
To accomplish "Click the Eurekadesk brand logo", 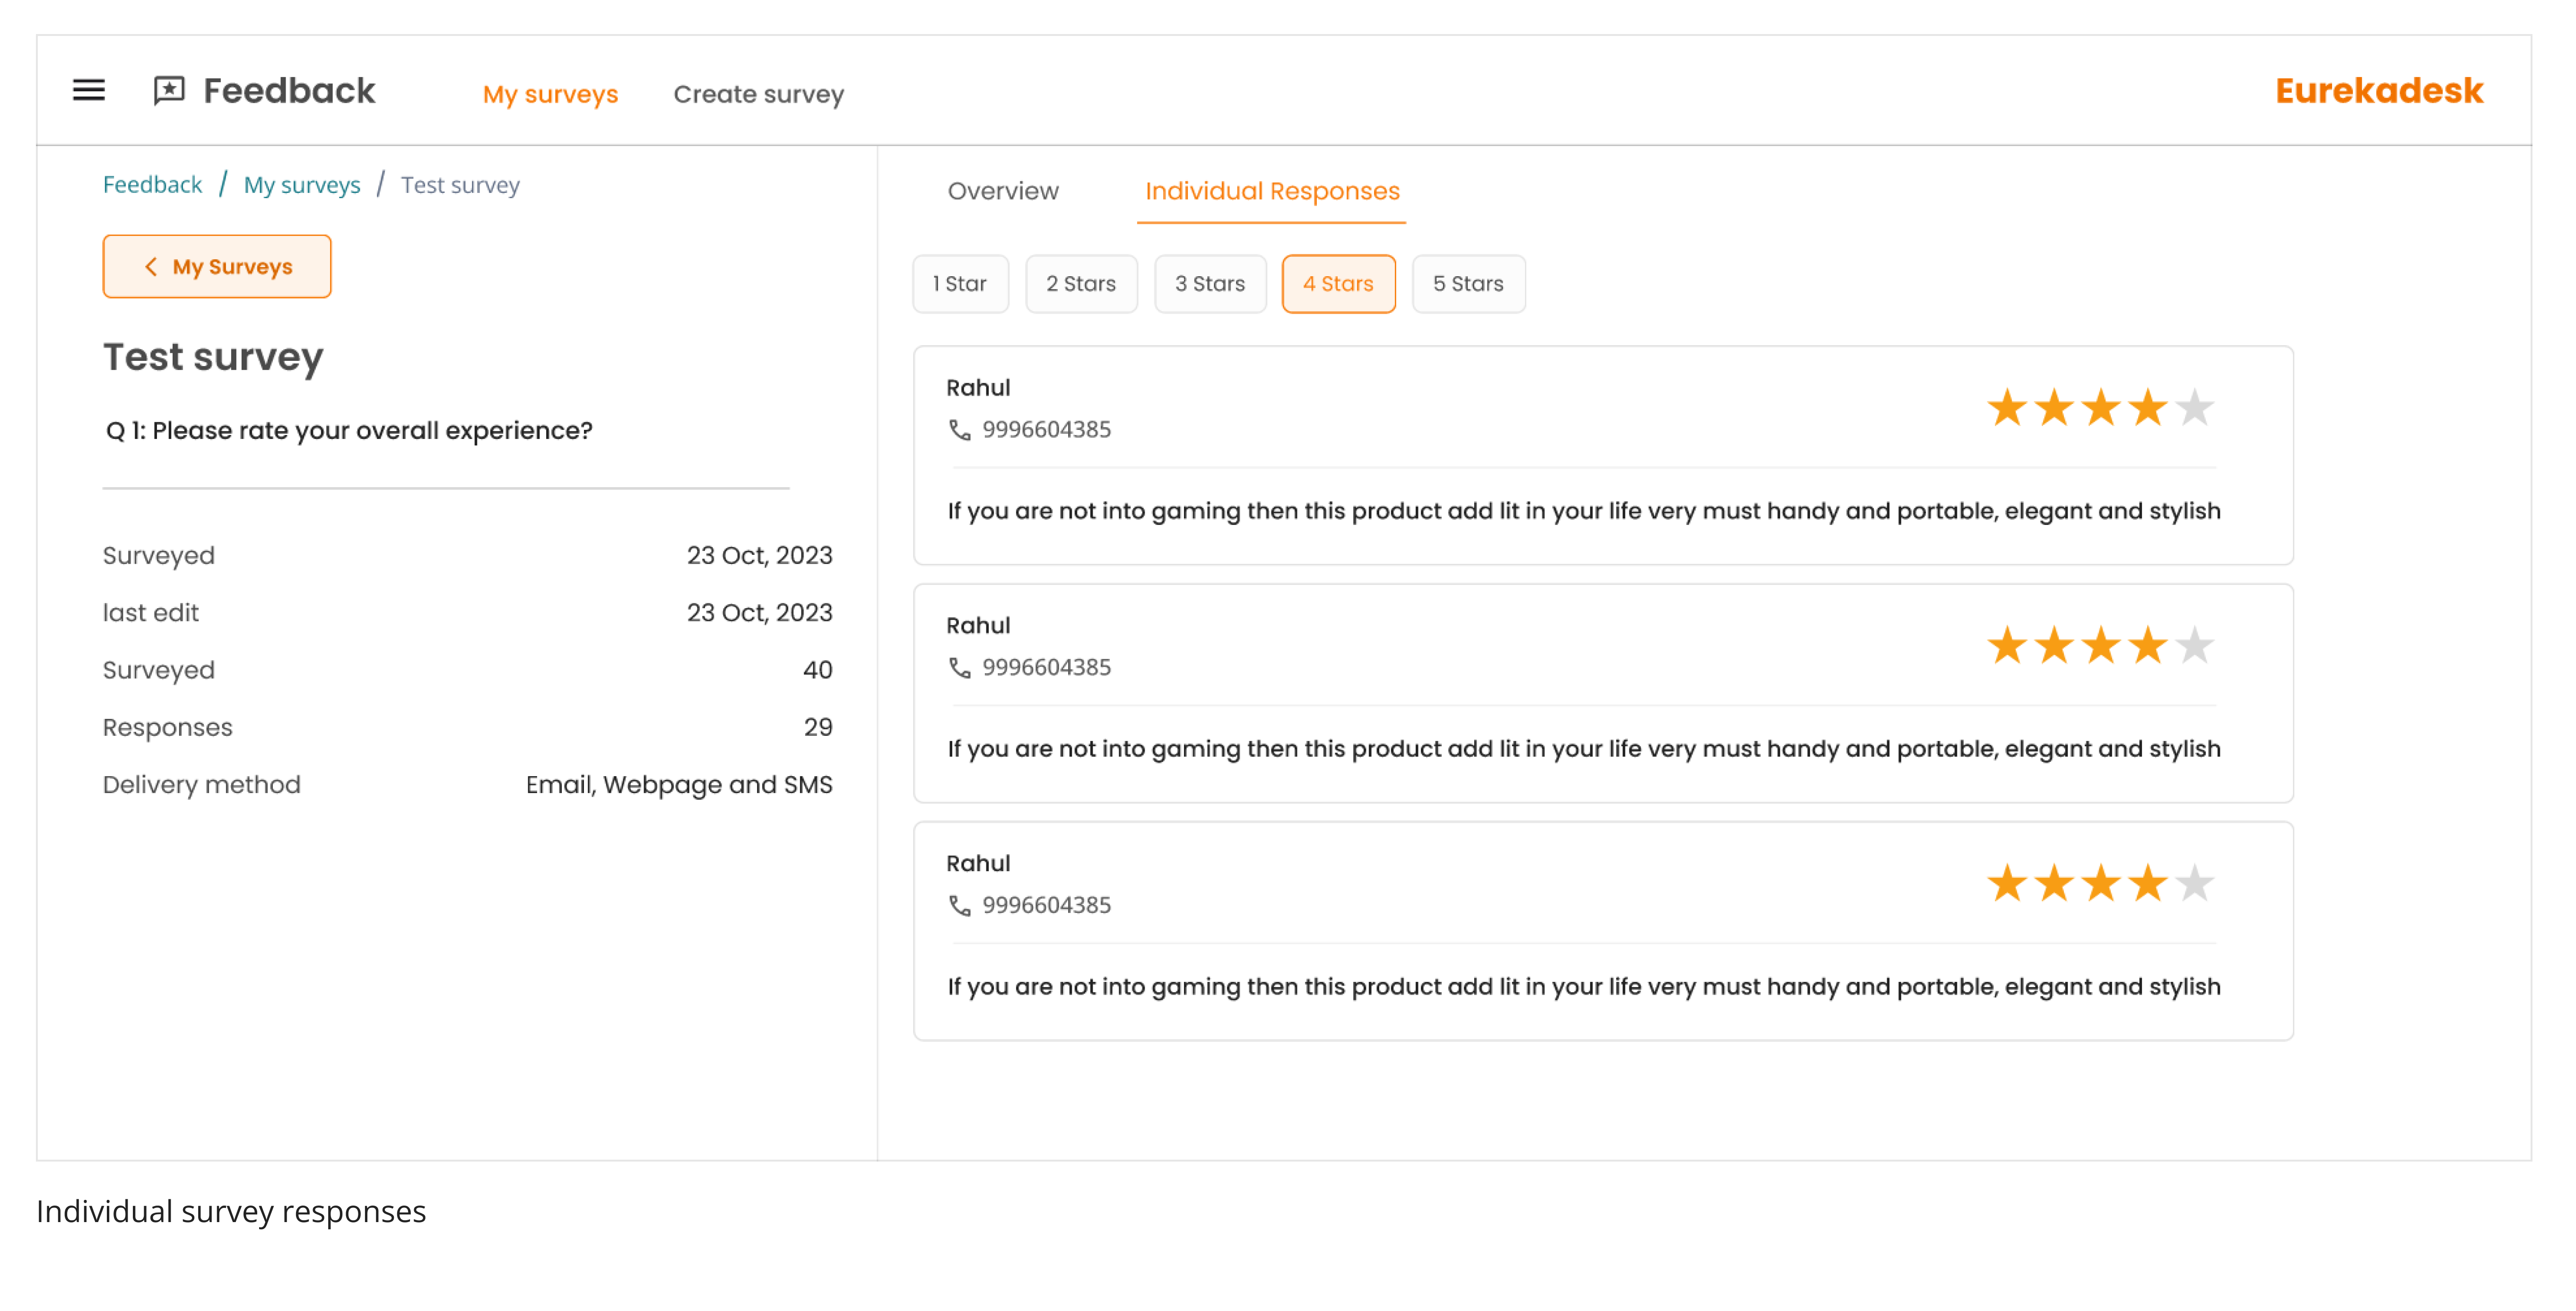I will pyautogui.click(x=2379, y=91).
